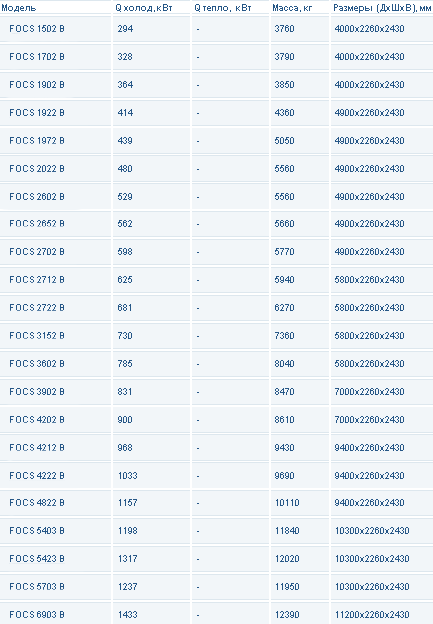Viewport: 433px width, 624px height.
Task: Click the FOCS 4202 B model link
Action: 37,419
